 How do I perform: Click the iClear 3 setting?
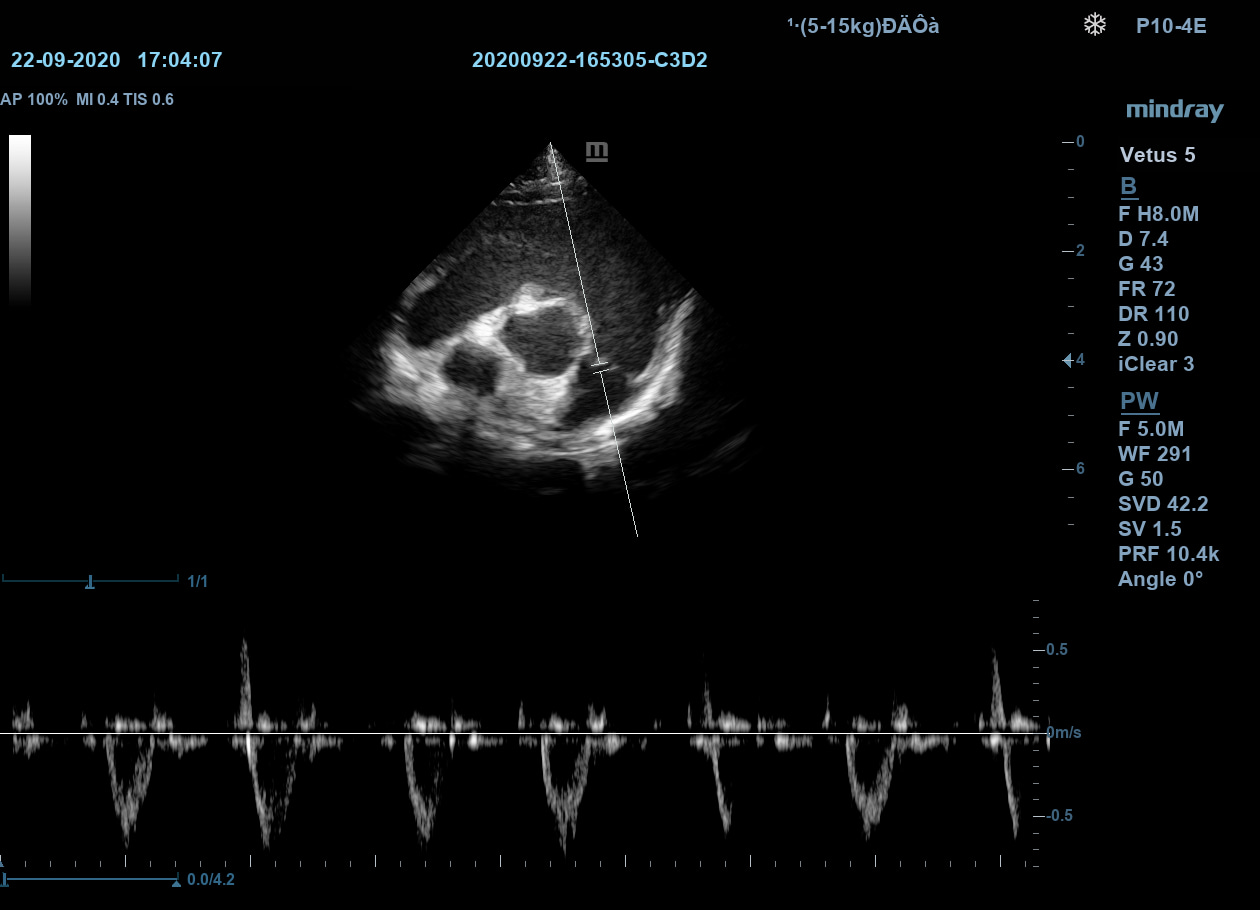point(1155,364)
